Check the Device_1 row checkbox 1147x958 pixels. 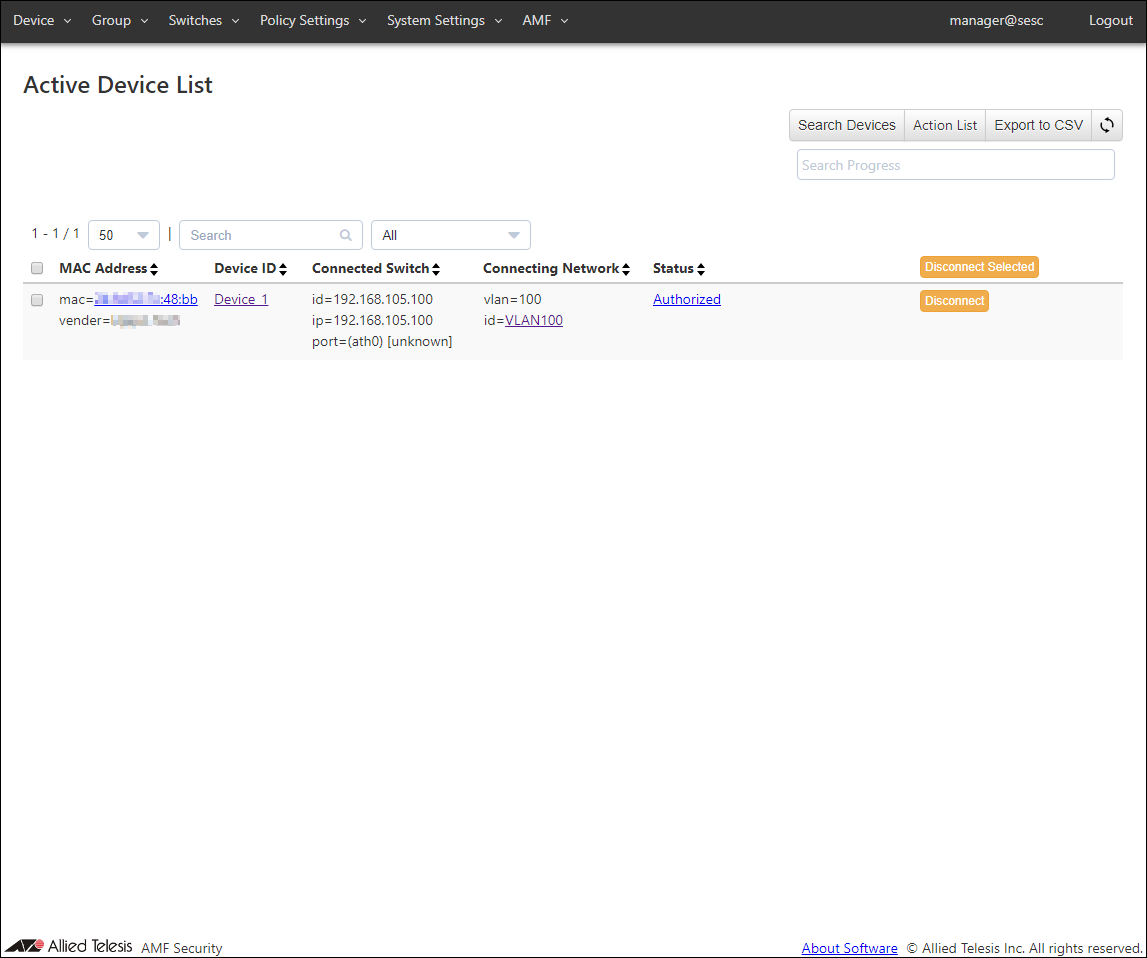tap(37, 300)
